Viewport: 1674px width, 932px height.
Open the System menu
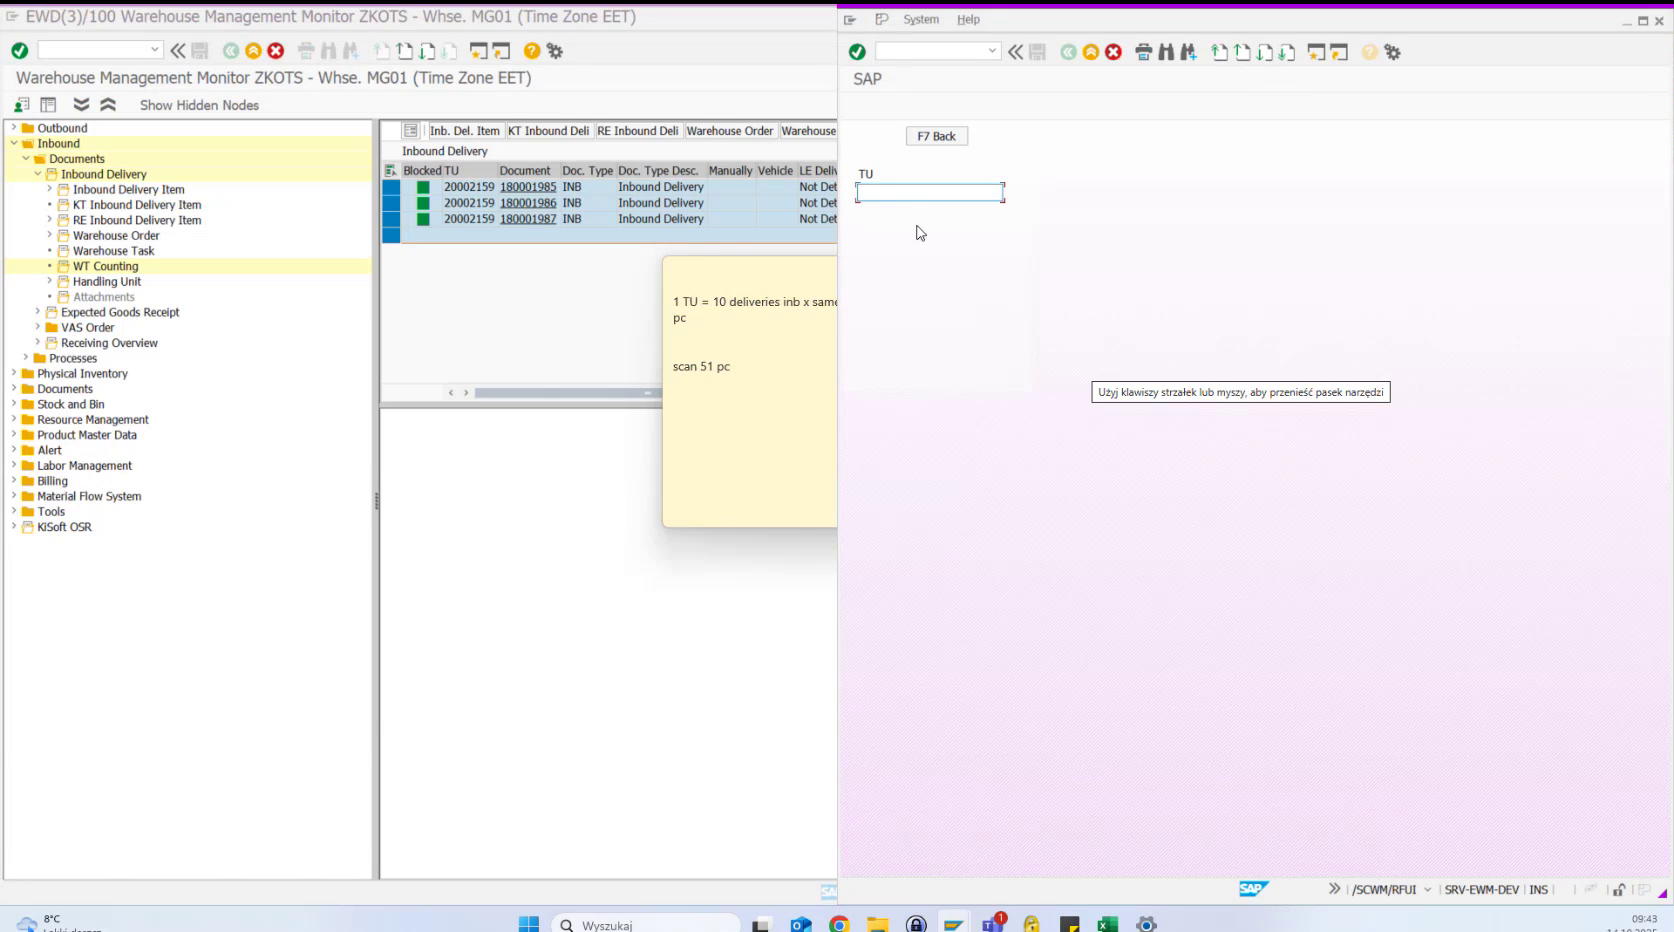pyautogui.click(x=920, y=19)
